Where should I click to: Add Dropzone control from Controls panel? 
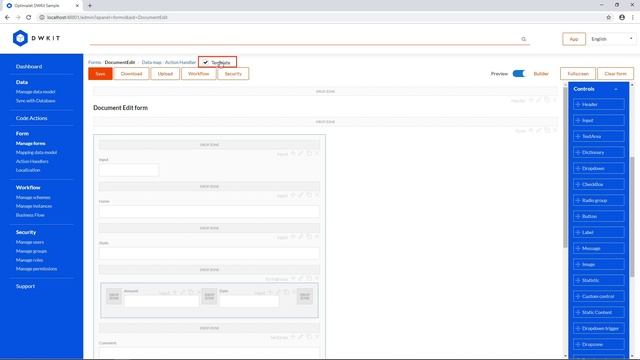point(598,344)
